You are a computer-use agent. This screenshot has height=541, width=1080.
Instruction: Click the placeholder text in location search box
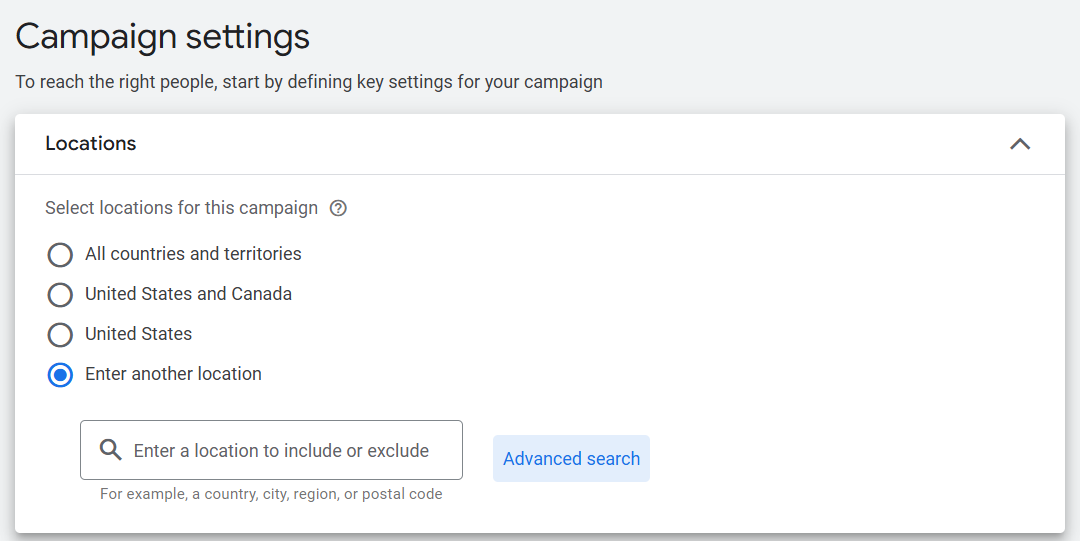[x=281, y=451]
